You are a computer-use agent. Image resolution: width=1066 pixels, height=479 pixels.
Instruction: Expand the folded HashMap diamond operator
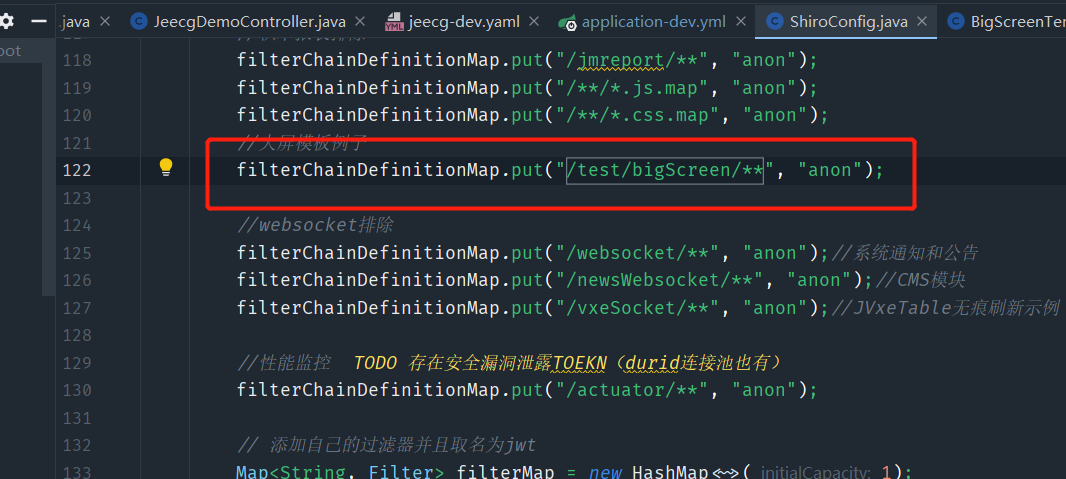coord(726,472)
